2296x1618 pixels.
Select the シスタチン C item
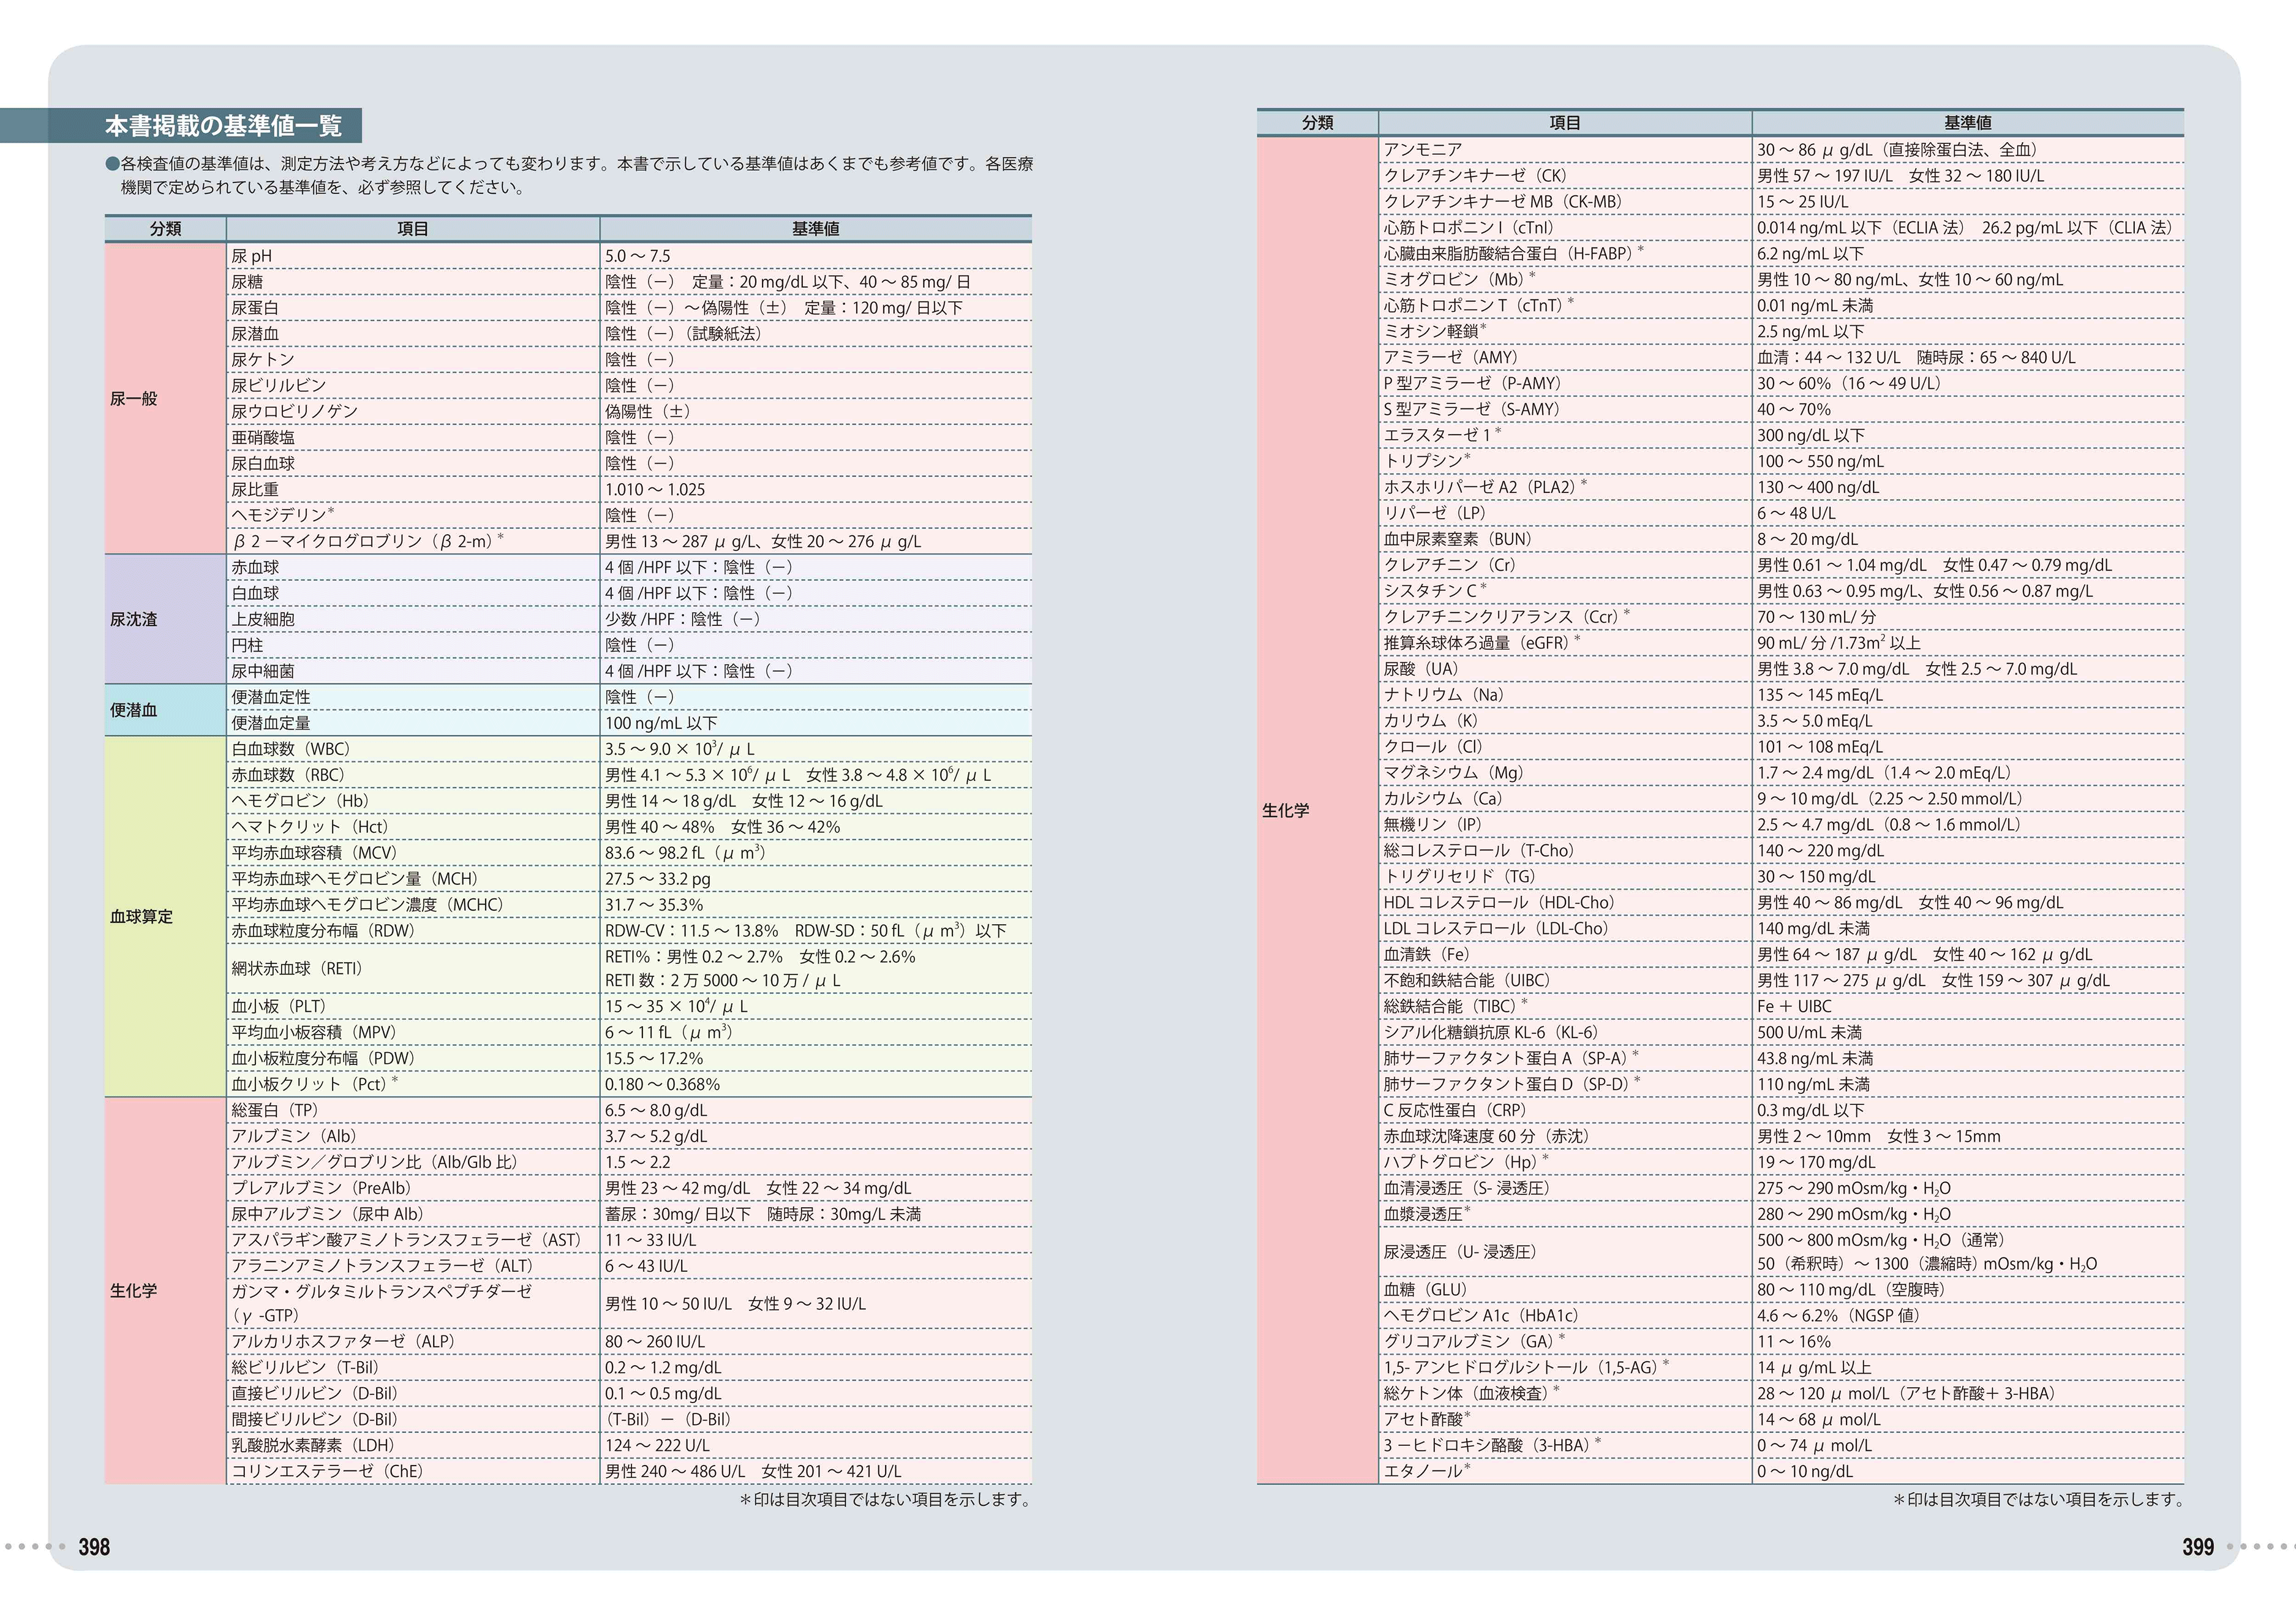coord(1435,591)
